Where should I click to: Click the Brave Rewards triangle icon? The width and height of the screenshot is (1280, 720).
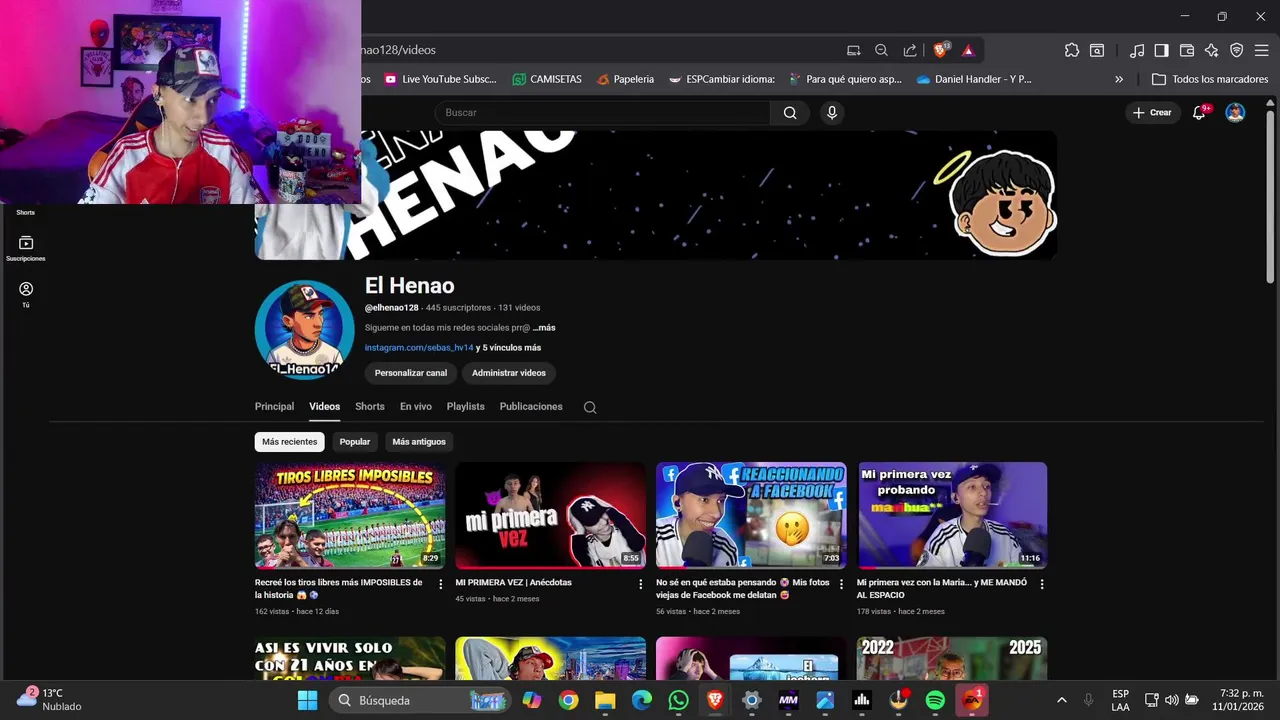(x=968, y=50)
